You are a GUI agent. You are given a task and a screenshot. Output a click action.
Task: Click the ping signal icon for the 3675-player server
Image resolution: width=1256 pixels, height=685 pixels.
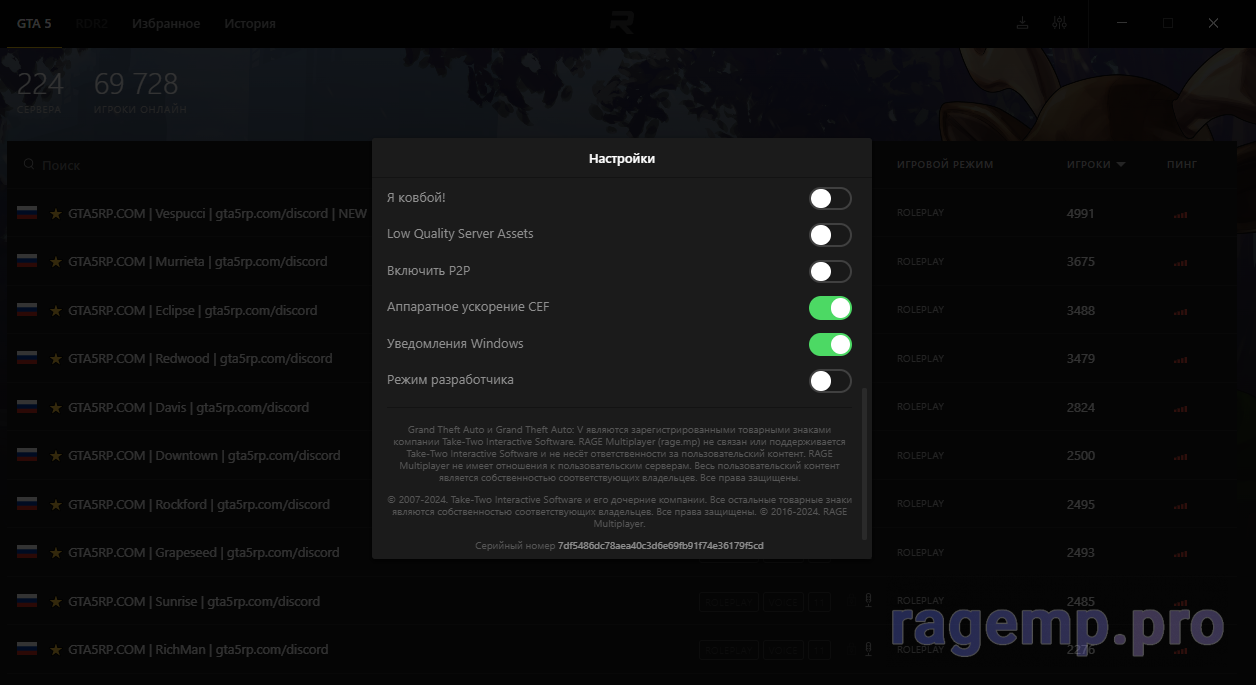(x=1181, y=262)
